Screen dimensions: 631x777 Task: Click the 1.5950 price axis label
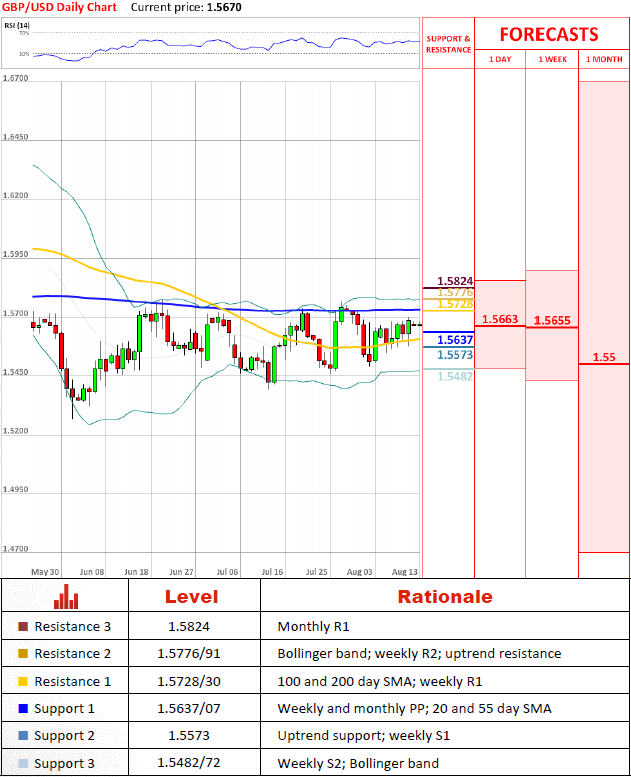15,254
